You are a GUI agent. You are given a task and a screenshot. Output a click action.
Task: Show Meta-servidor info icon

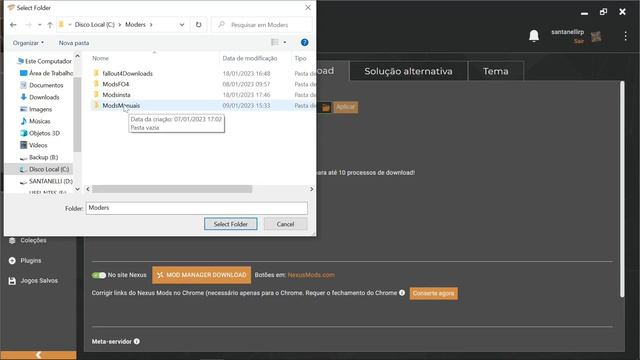[x=137, y=341]
